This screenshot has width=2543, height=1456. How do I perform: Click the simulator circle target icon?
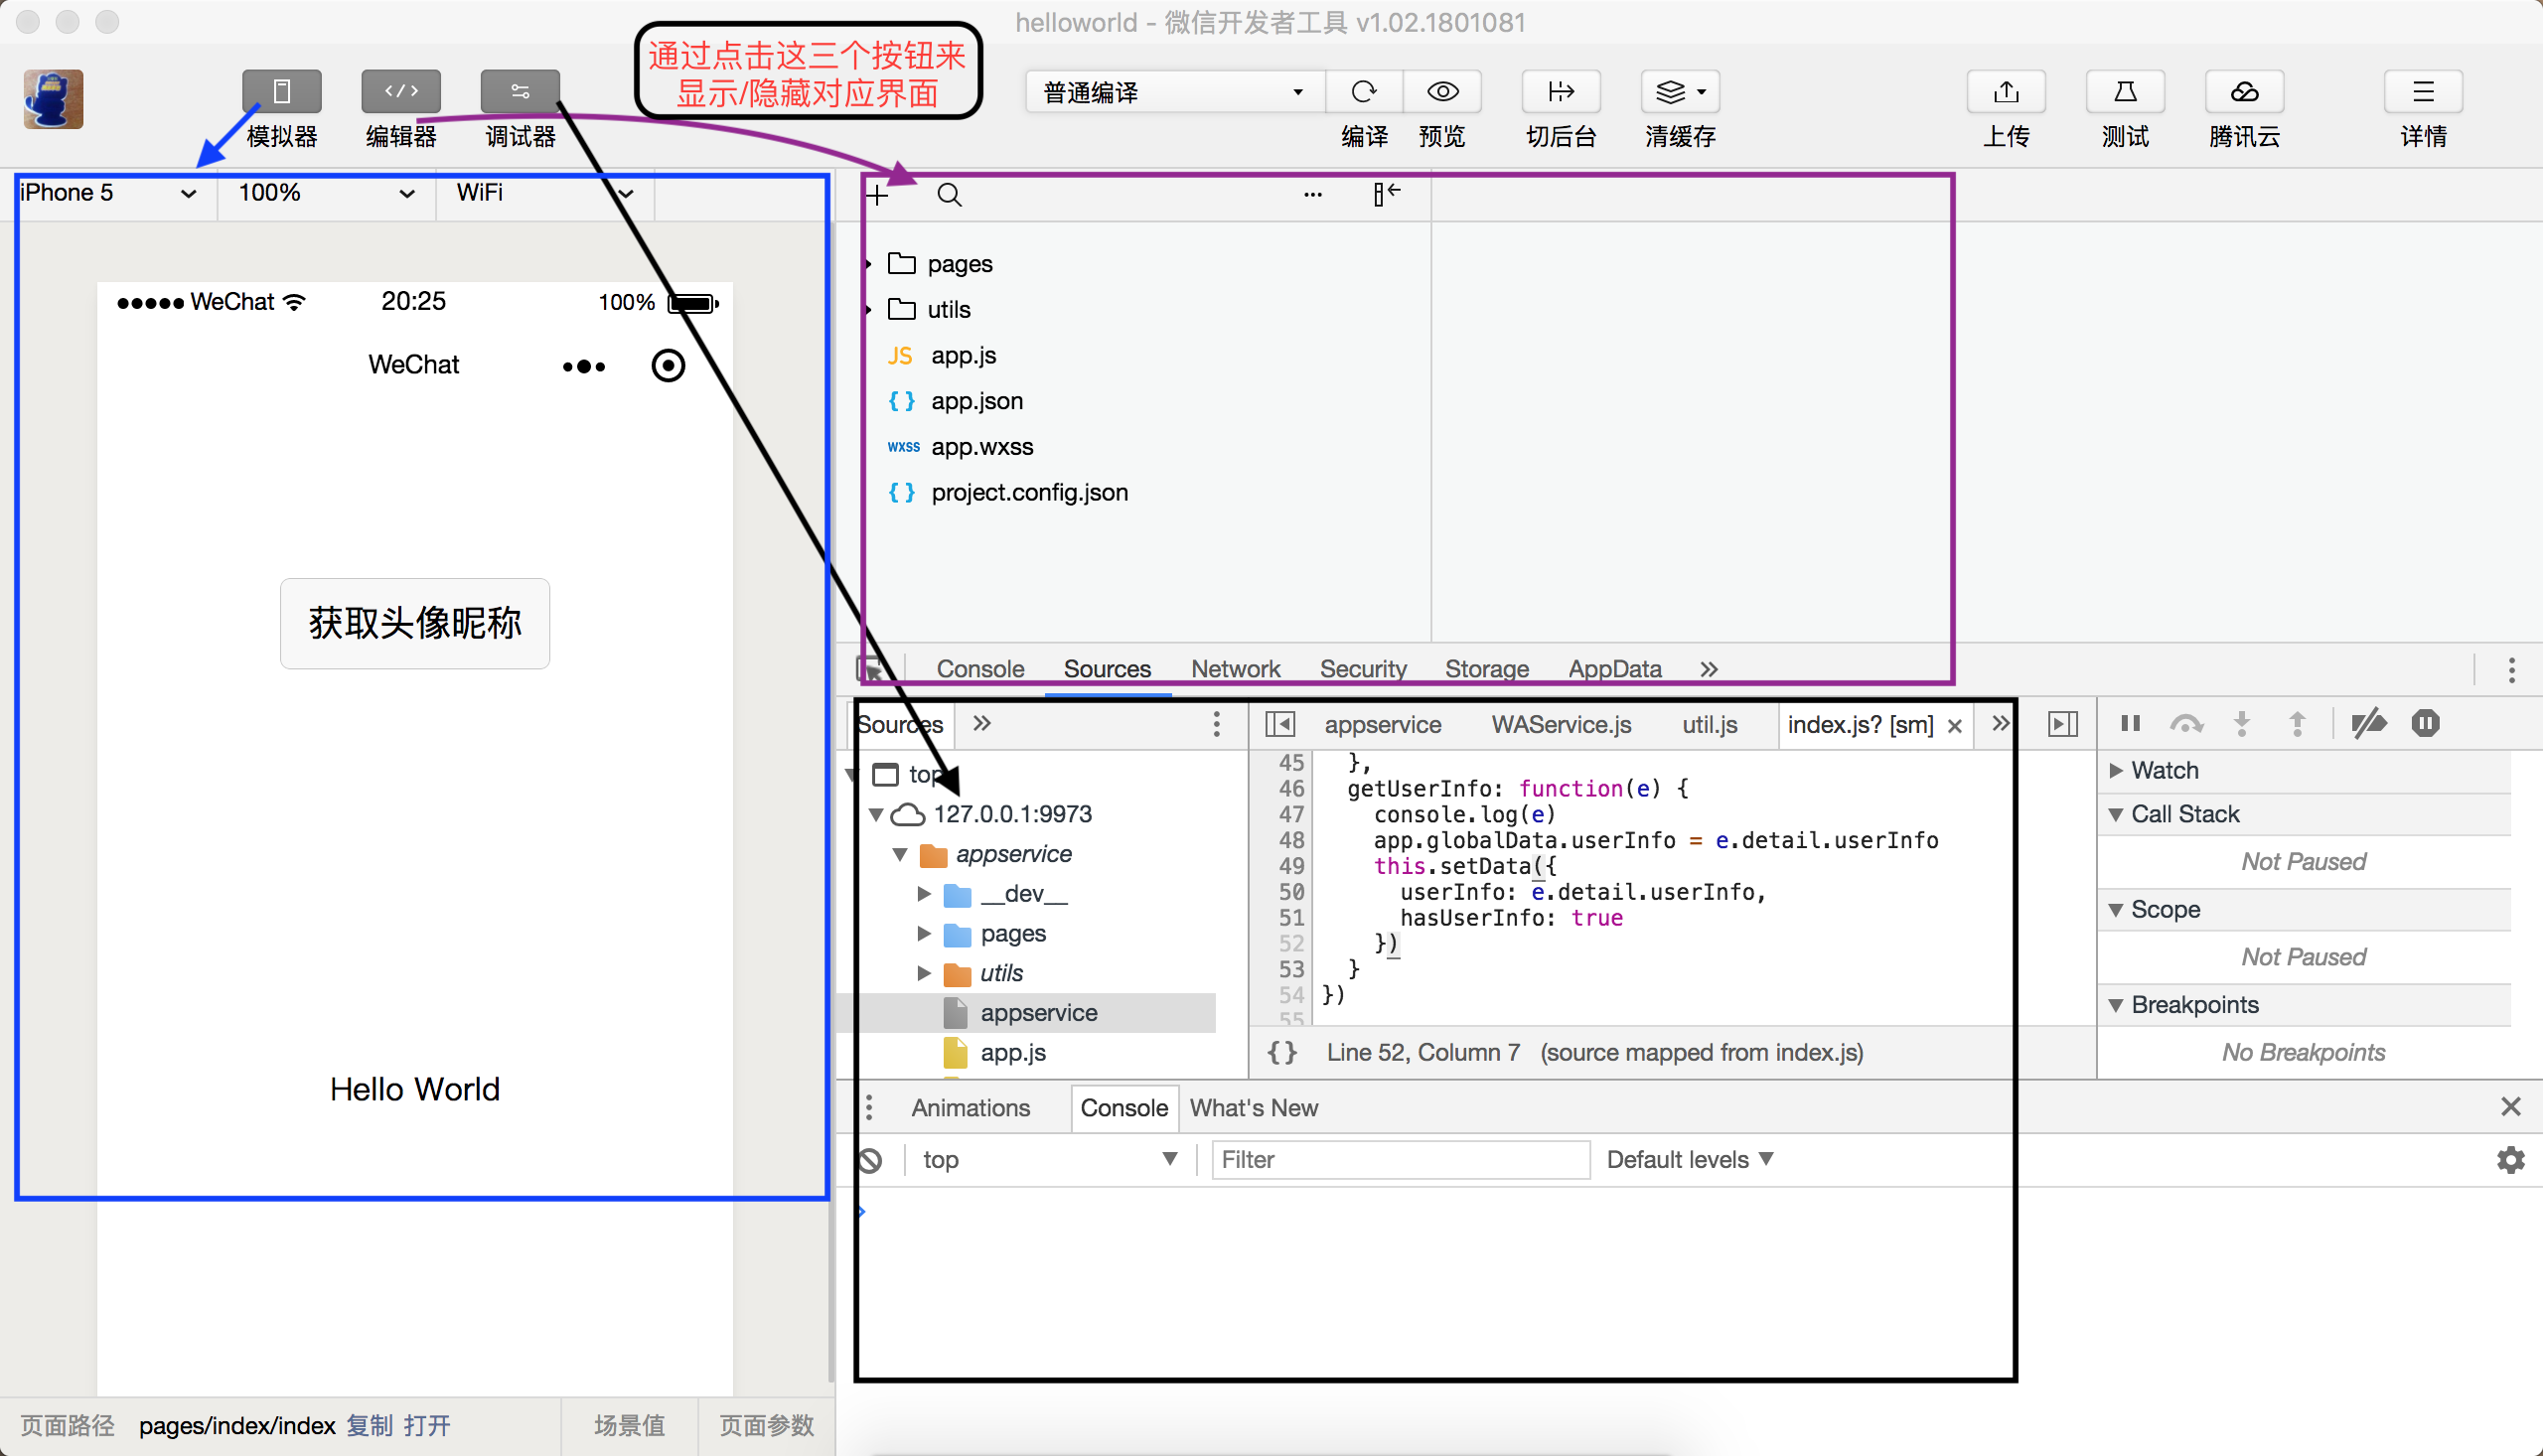pyautogui.click(x=668, y=366)
